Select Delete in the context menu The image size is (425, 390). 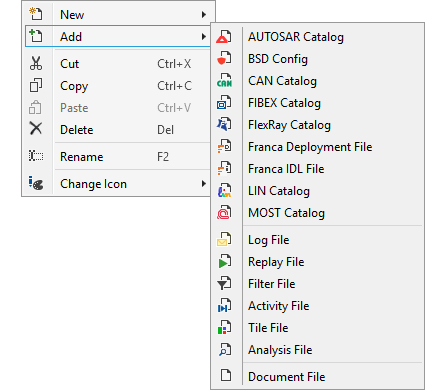point(117,130)
